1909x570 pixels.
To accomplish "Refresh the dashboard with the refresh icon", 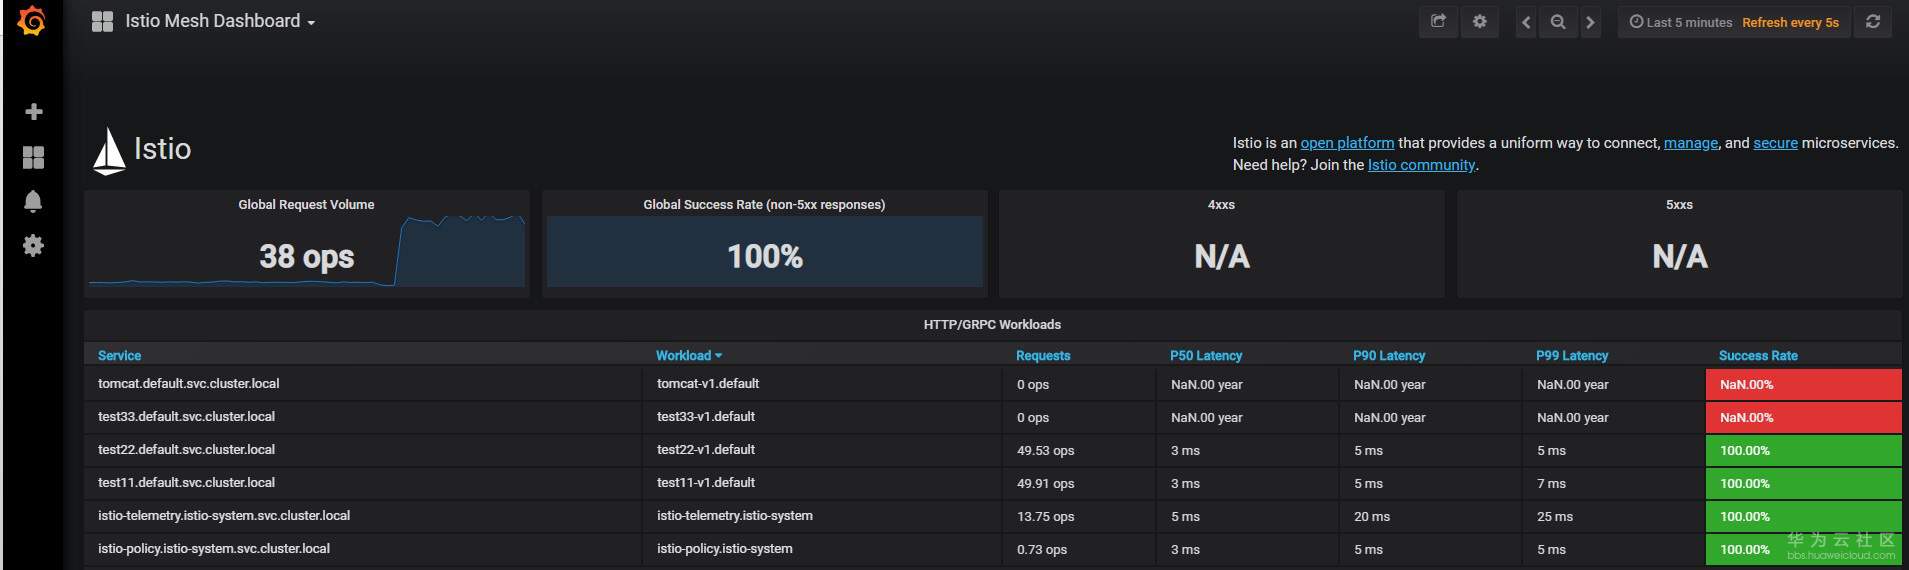I will tap(1873, 22).
